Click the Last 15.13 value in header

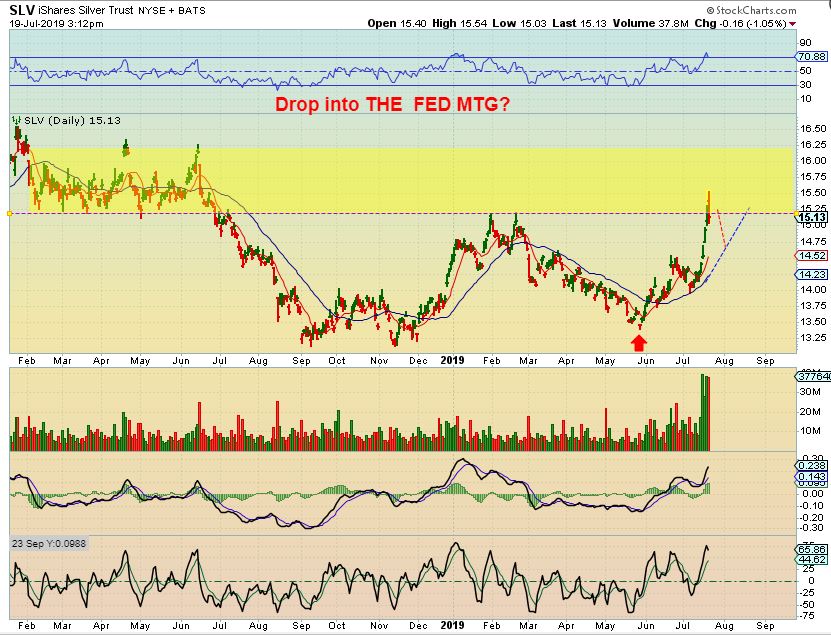579,23
